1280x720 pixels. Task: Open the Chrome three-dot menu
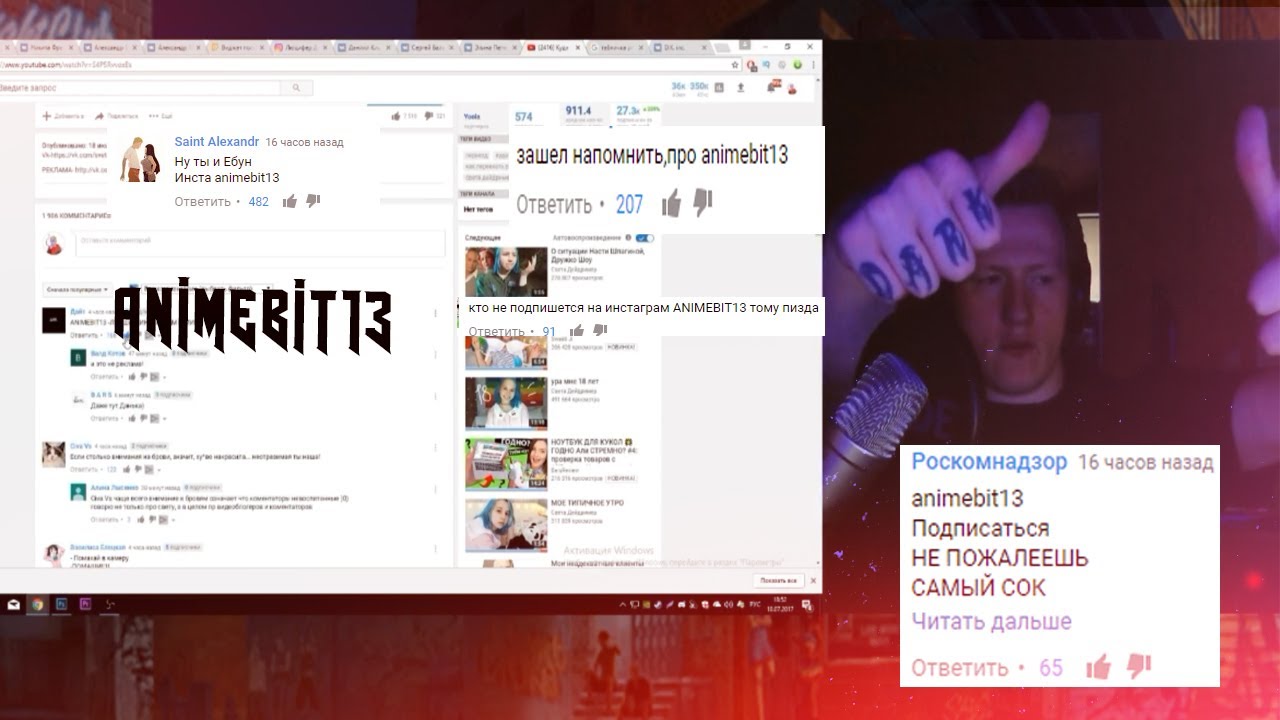click(x=812, y=65)
